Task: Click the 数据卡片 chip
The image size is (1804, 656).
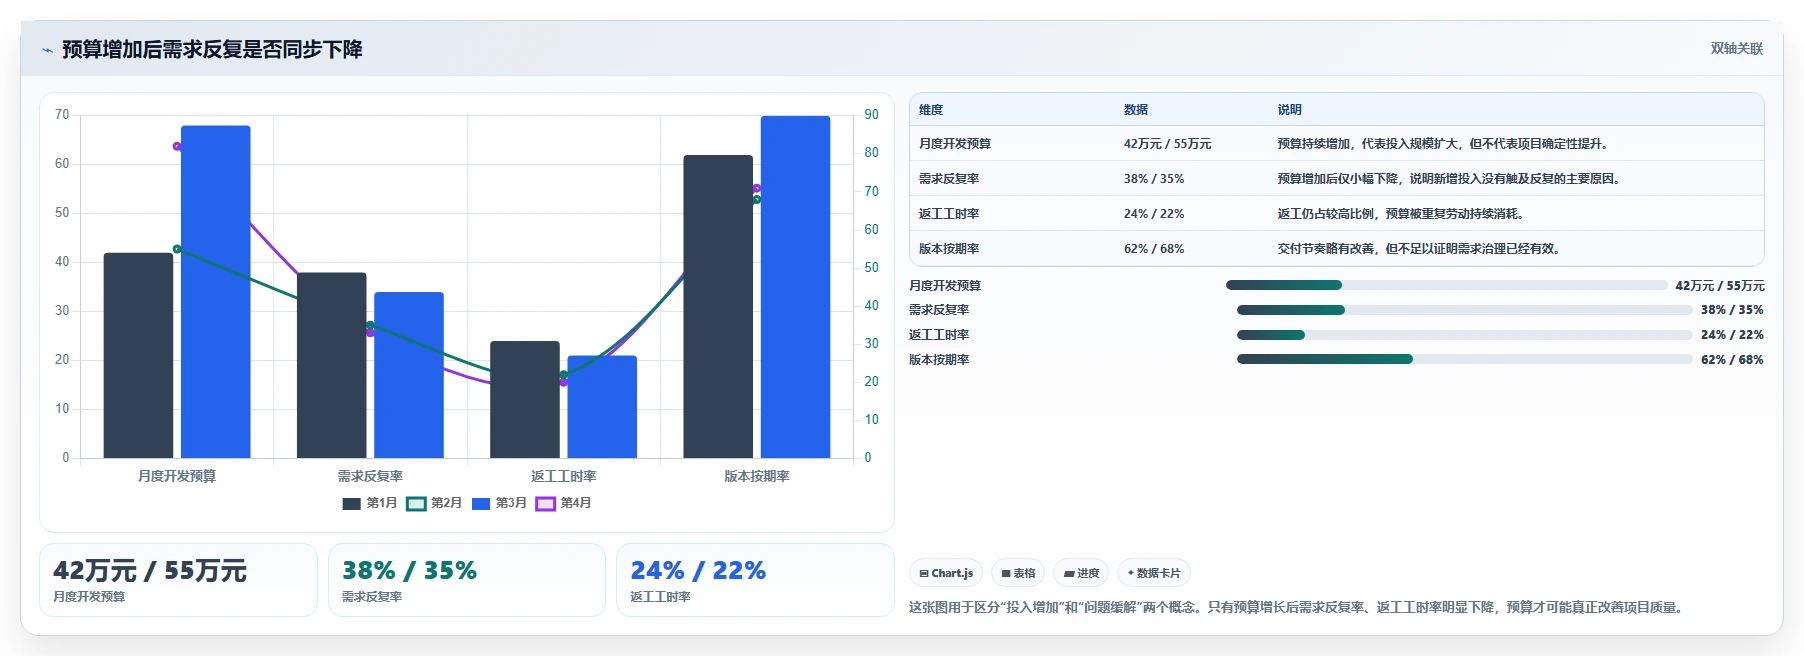Action: 1154,573
